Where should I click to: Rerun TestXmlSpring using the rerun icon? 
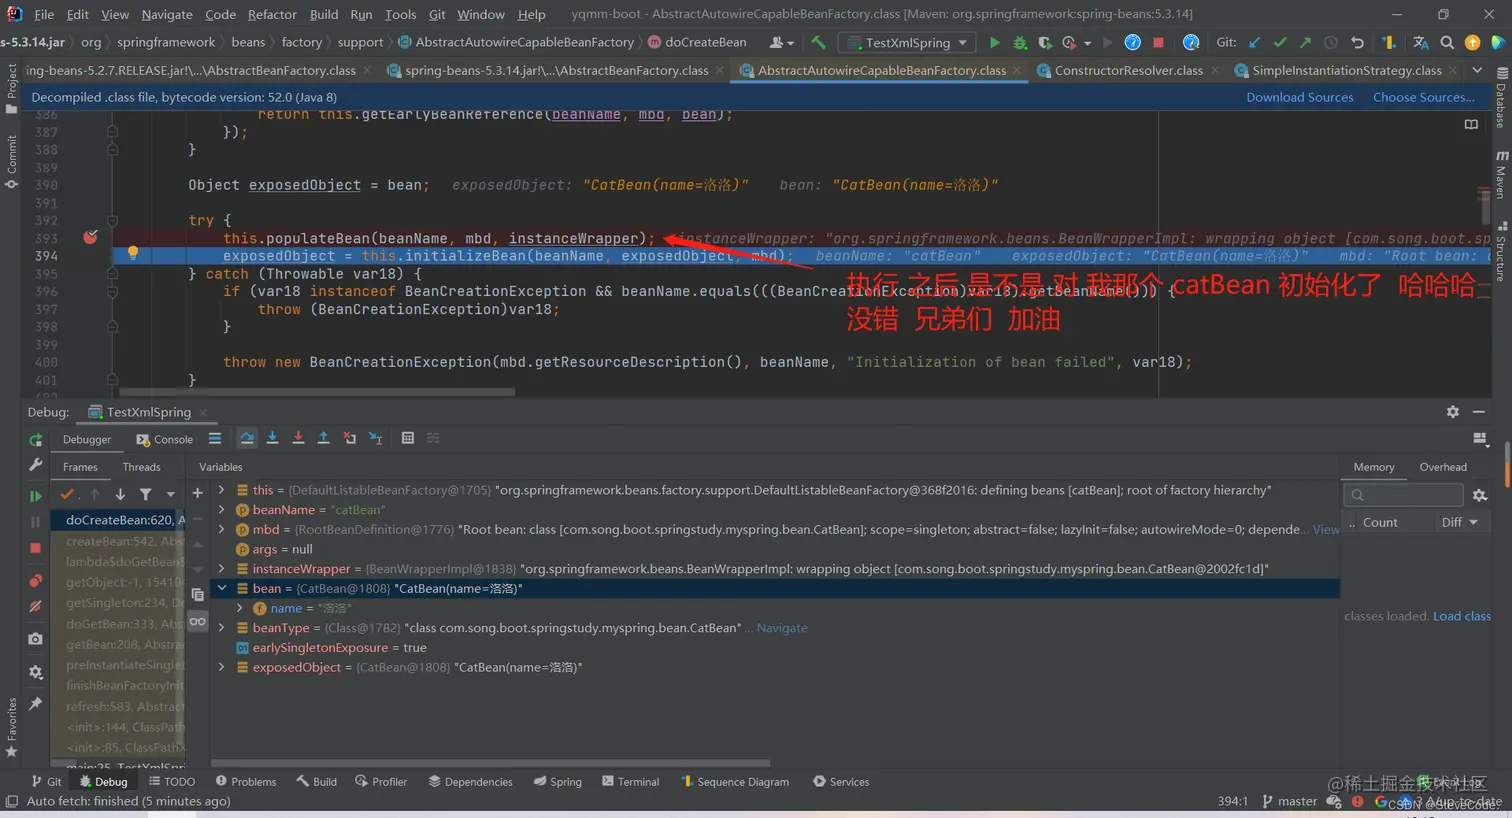click(36, 440)
